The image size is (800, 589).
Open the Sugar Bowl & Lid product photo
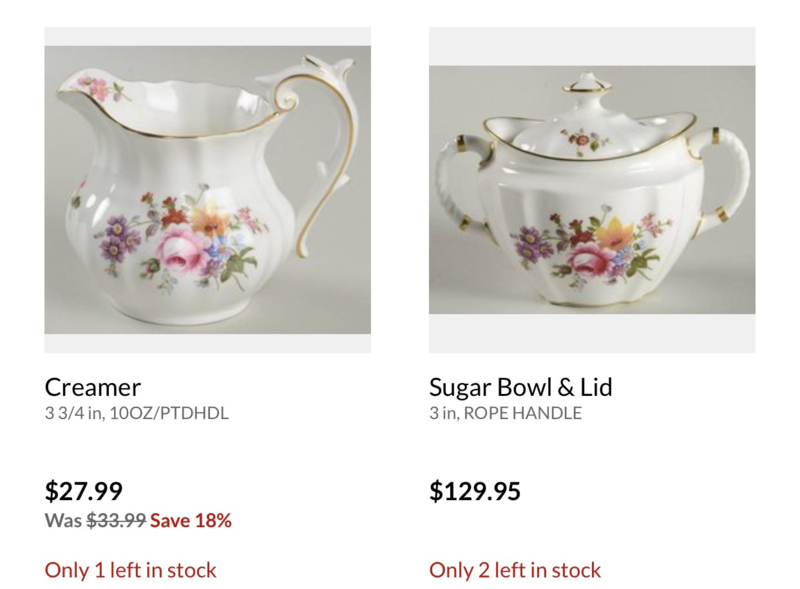592,190
